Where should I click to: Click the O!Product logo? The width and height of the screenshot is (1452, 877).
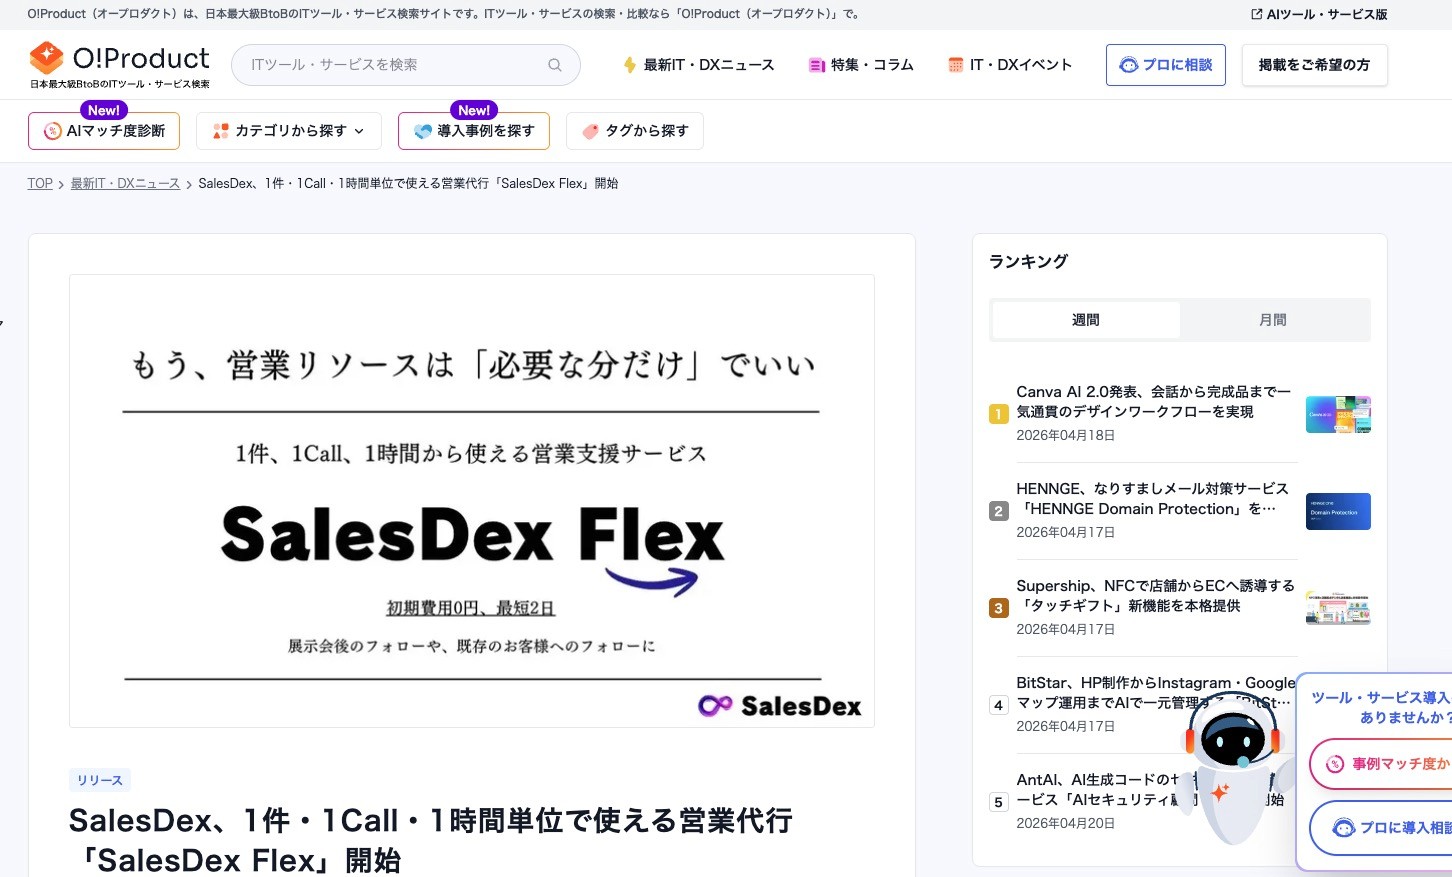[x=120, y=65]
